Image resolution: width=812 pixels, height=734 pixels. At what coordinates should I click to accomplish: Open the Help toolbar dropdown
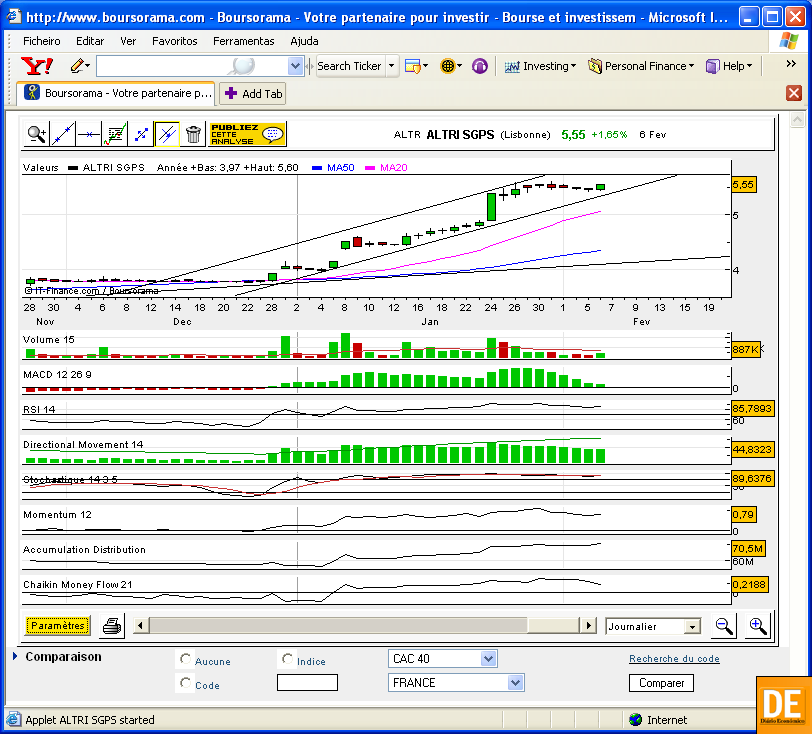coord(729,66)
